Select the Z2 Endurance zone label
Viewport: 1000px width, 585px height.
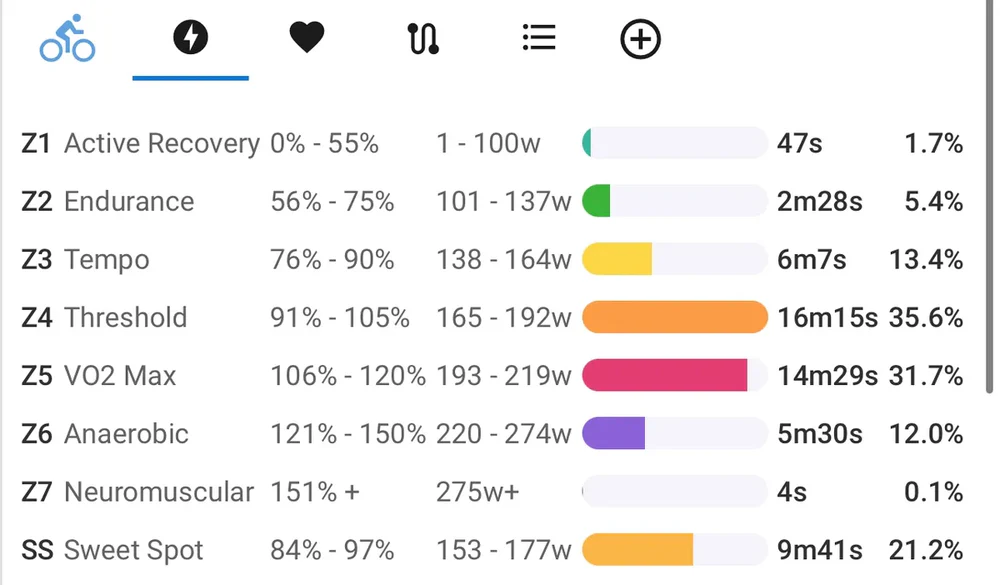click(x=129, y=202)
